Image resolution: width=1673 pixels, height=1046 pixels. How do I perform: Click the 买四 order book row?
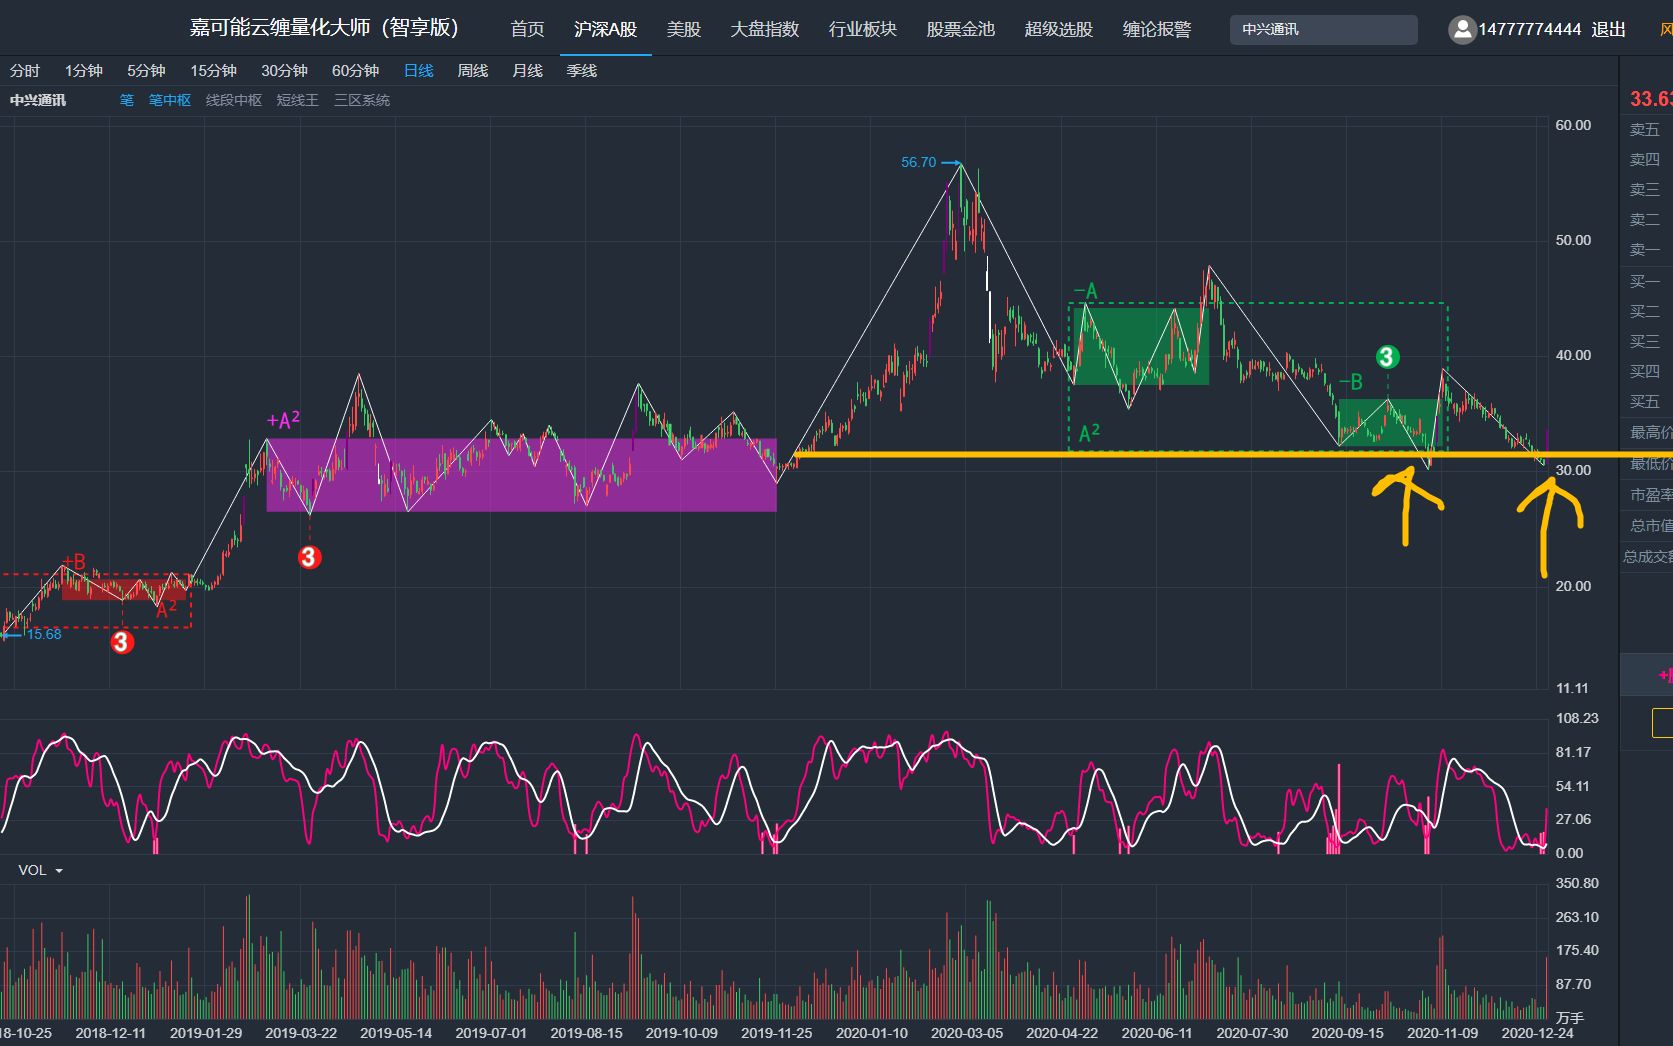coord(1646,372)
